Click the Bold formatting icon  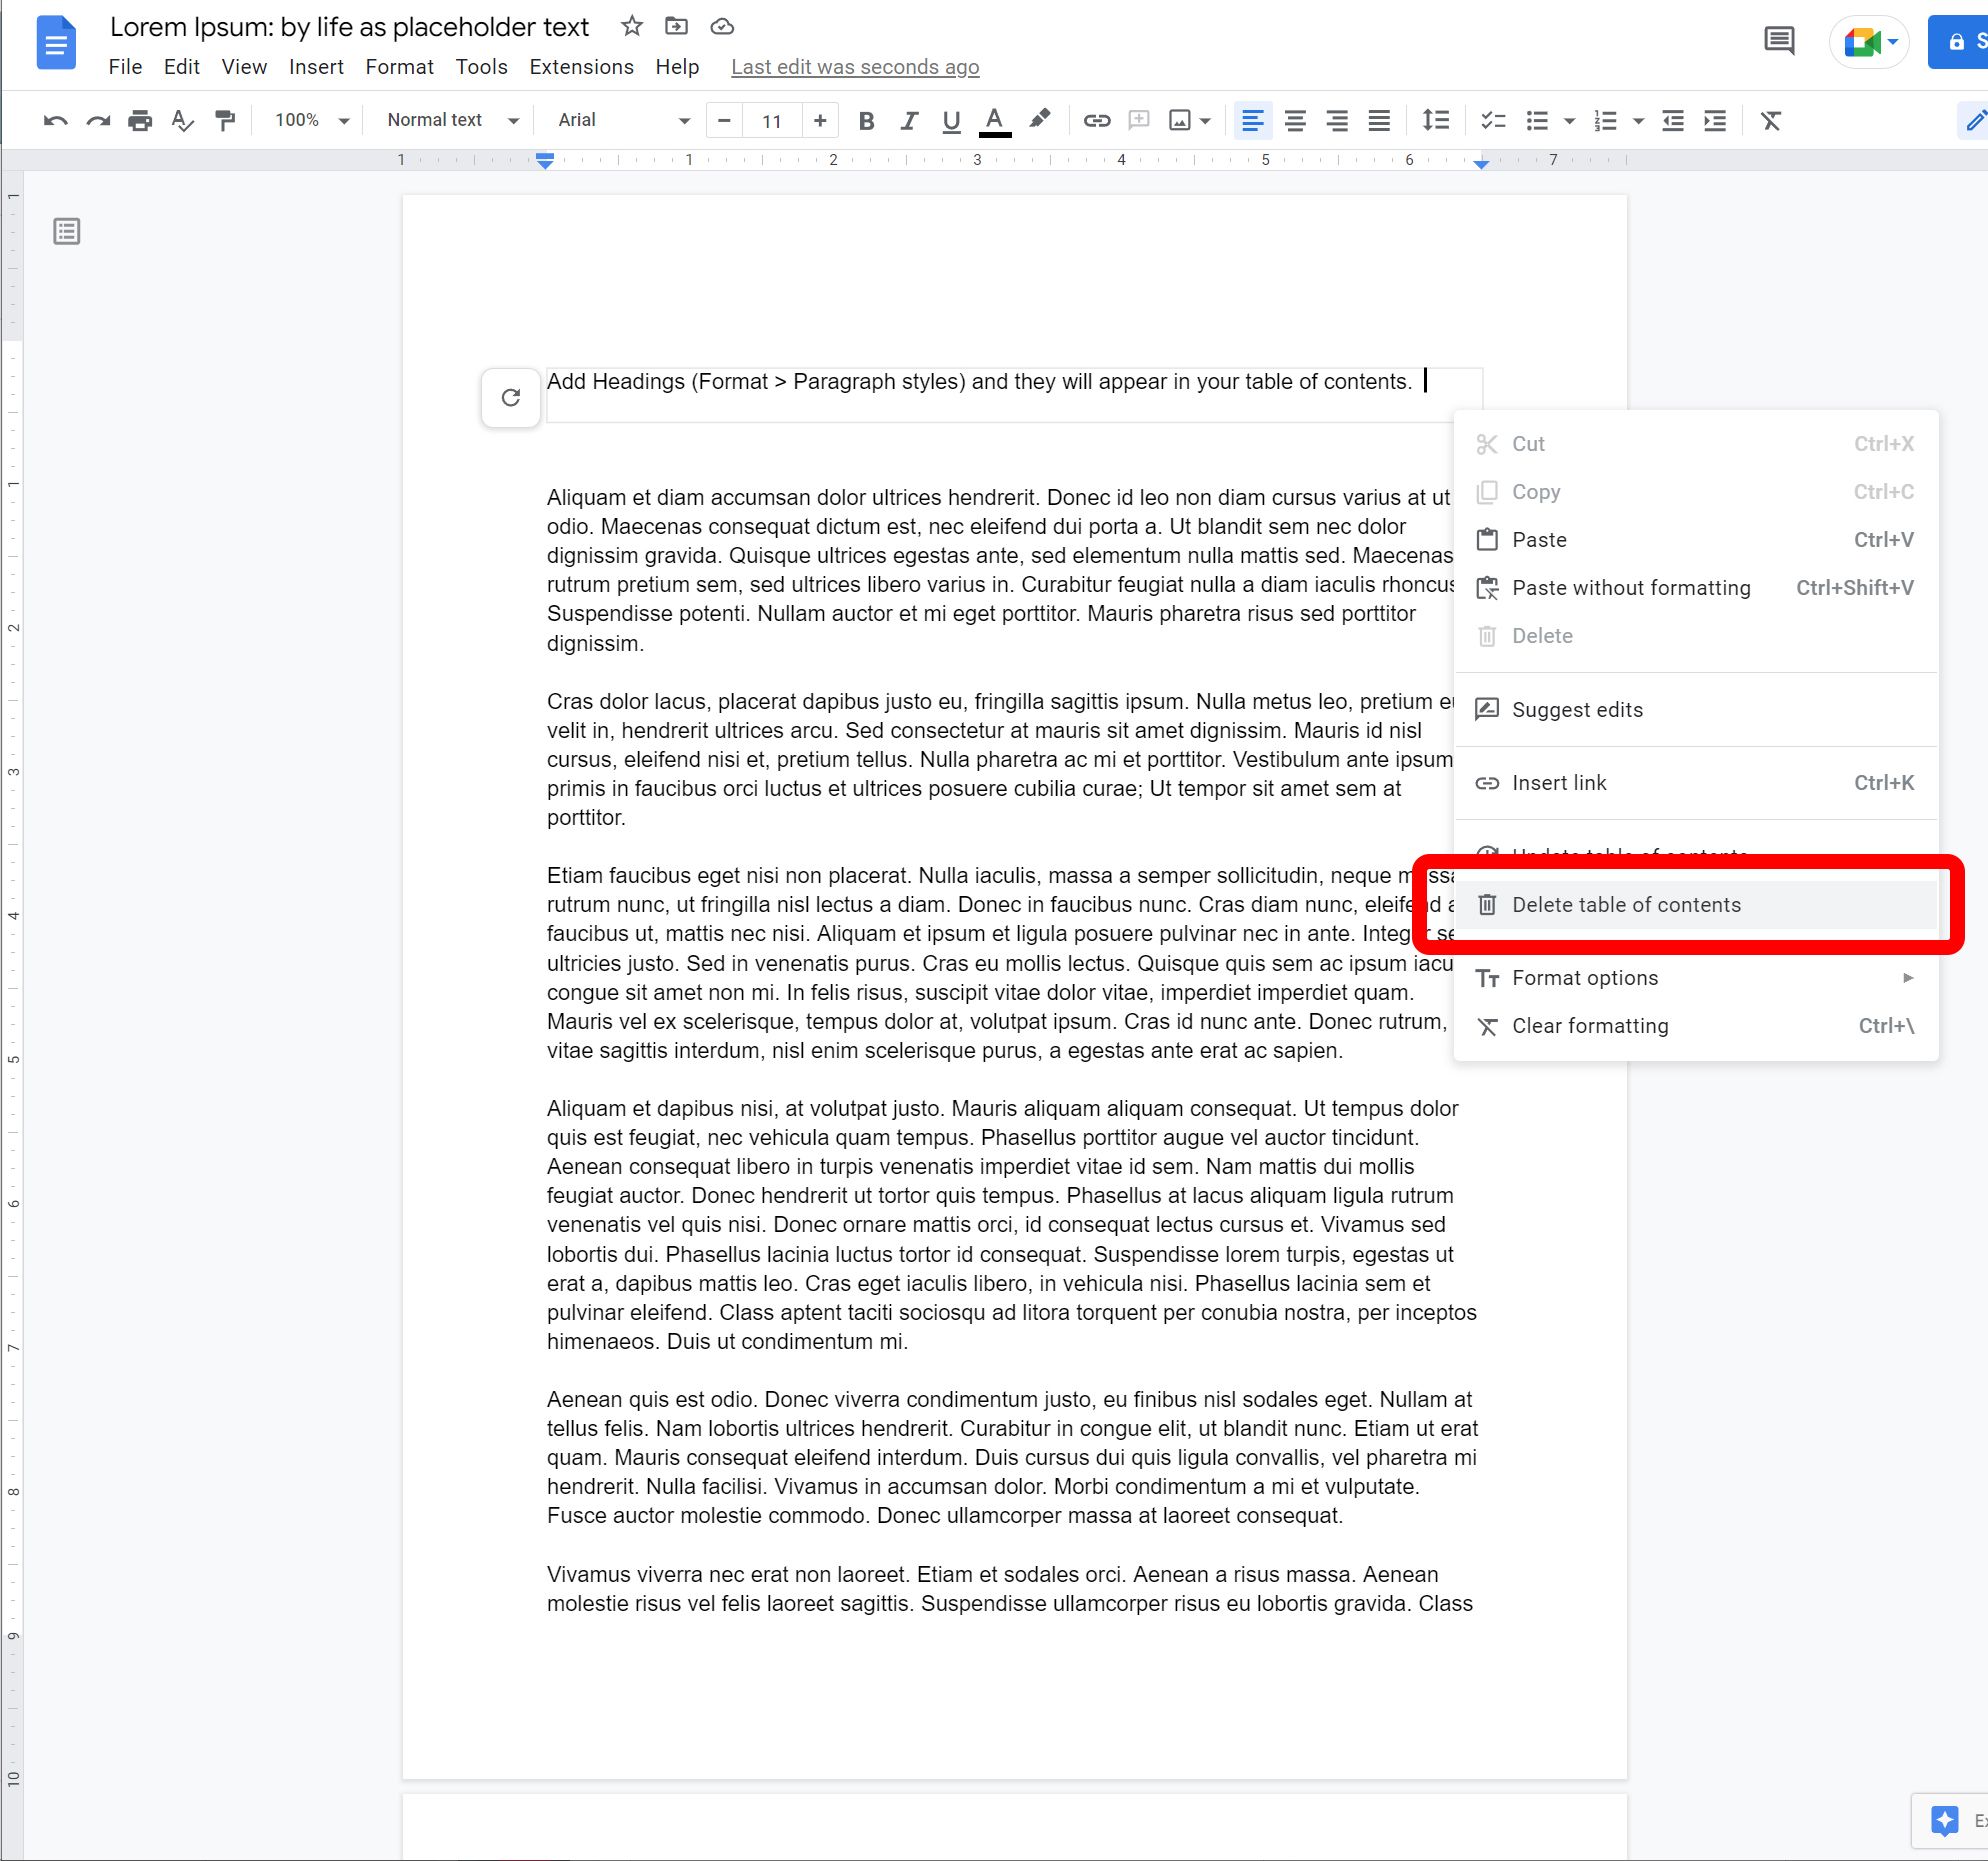point(867,121)
